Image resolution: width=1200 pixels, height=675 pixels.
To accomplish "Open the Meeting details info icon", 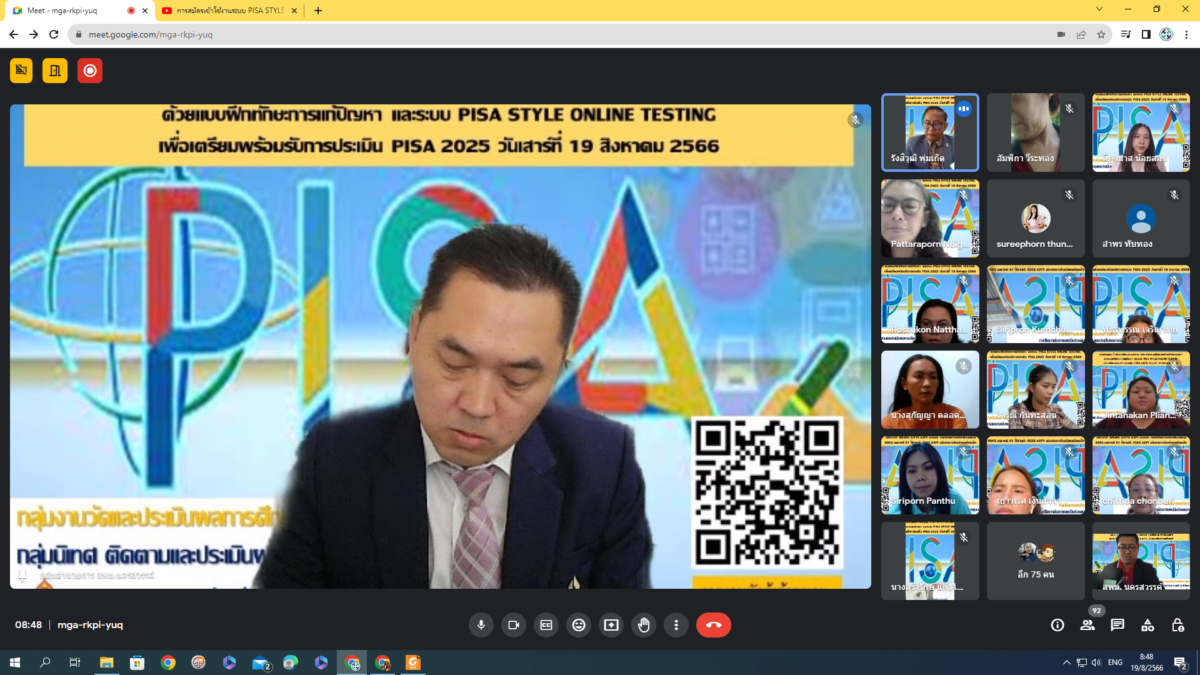I will pos(1057,625).
